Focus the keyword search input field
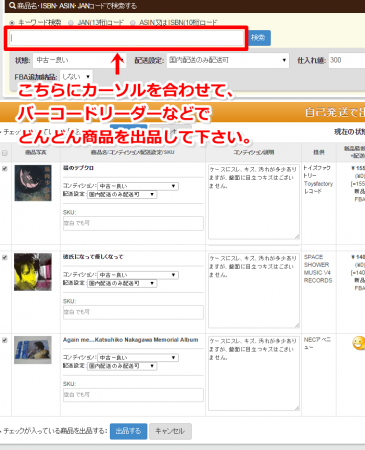 (x=127, y=38)
